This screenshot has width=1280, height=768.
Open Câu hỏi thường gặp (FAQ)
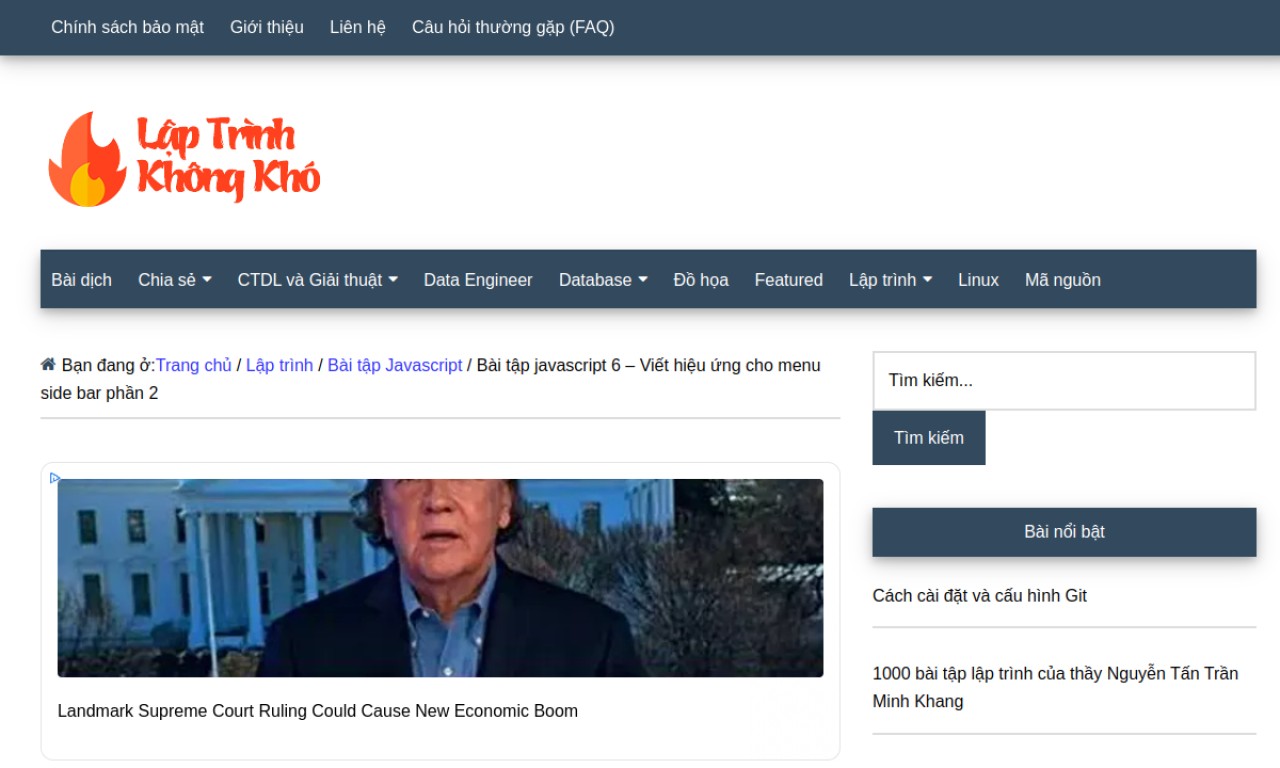513,27
